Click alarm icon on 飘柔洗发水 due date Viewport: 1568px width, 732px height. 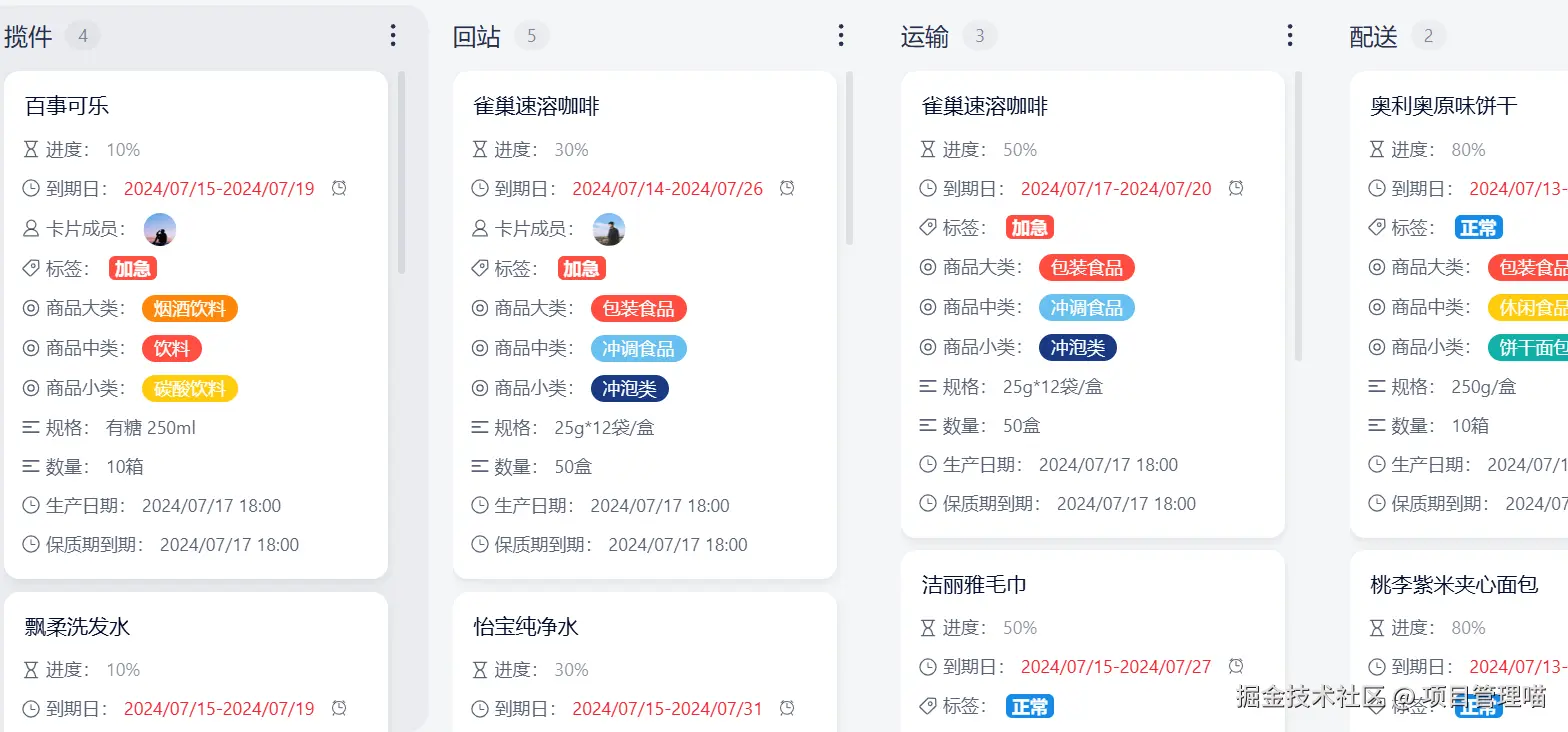(x=339, y=708)
